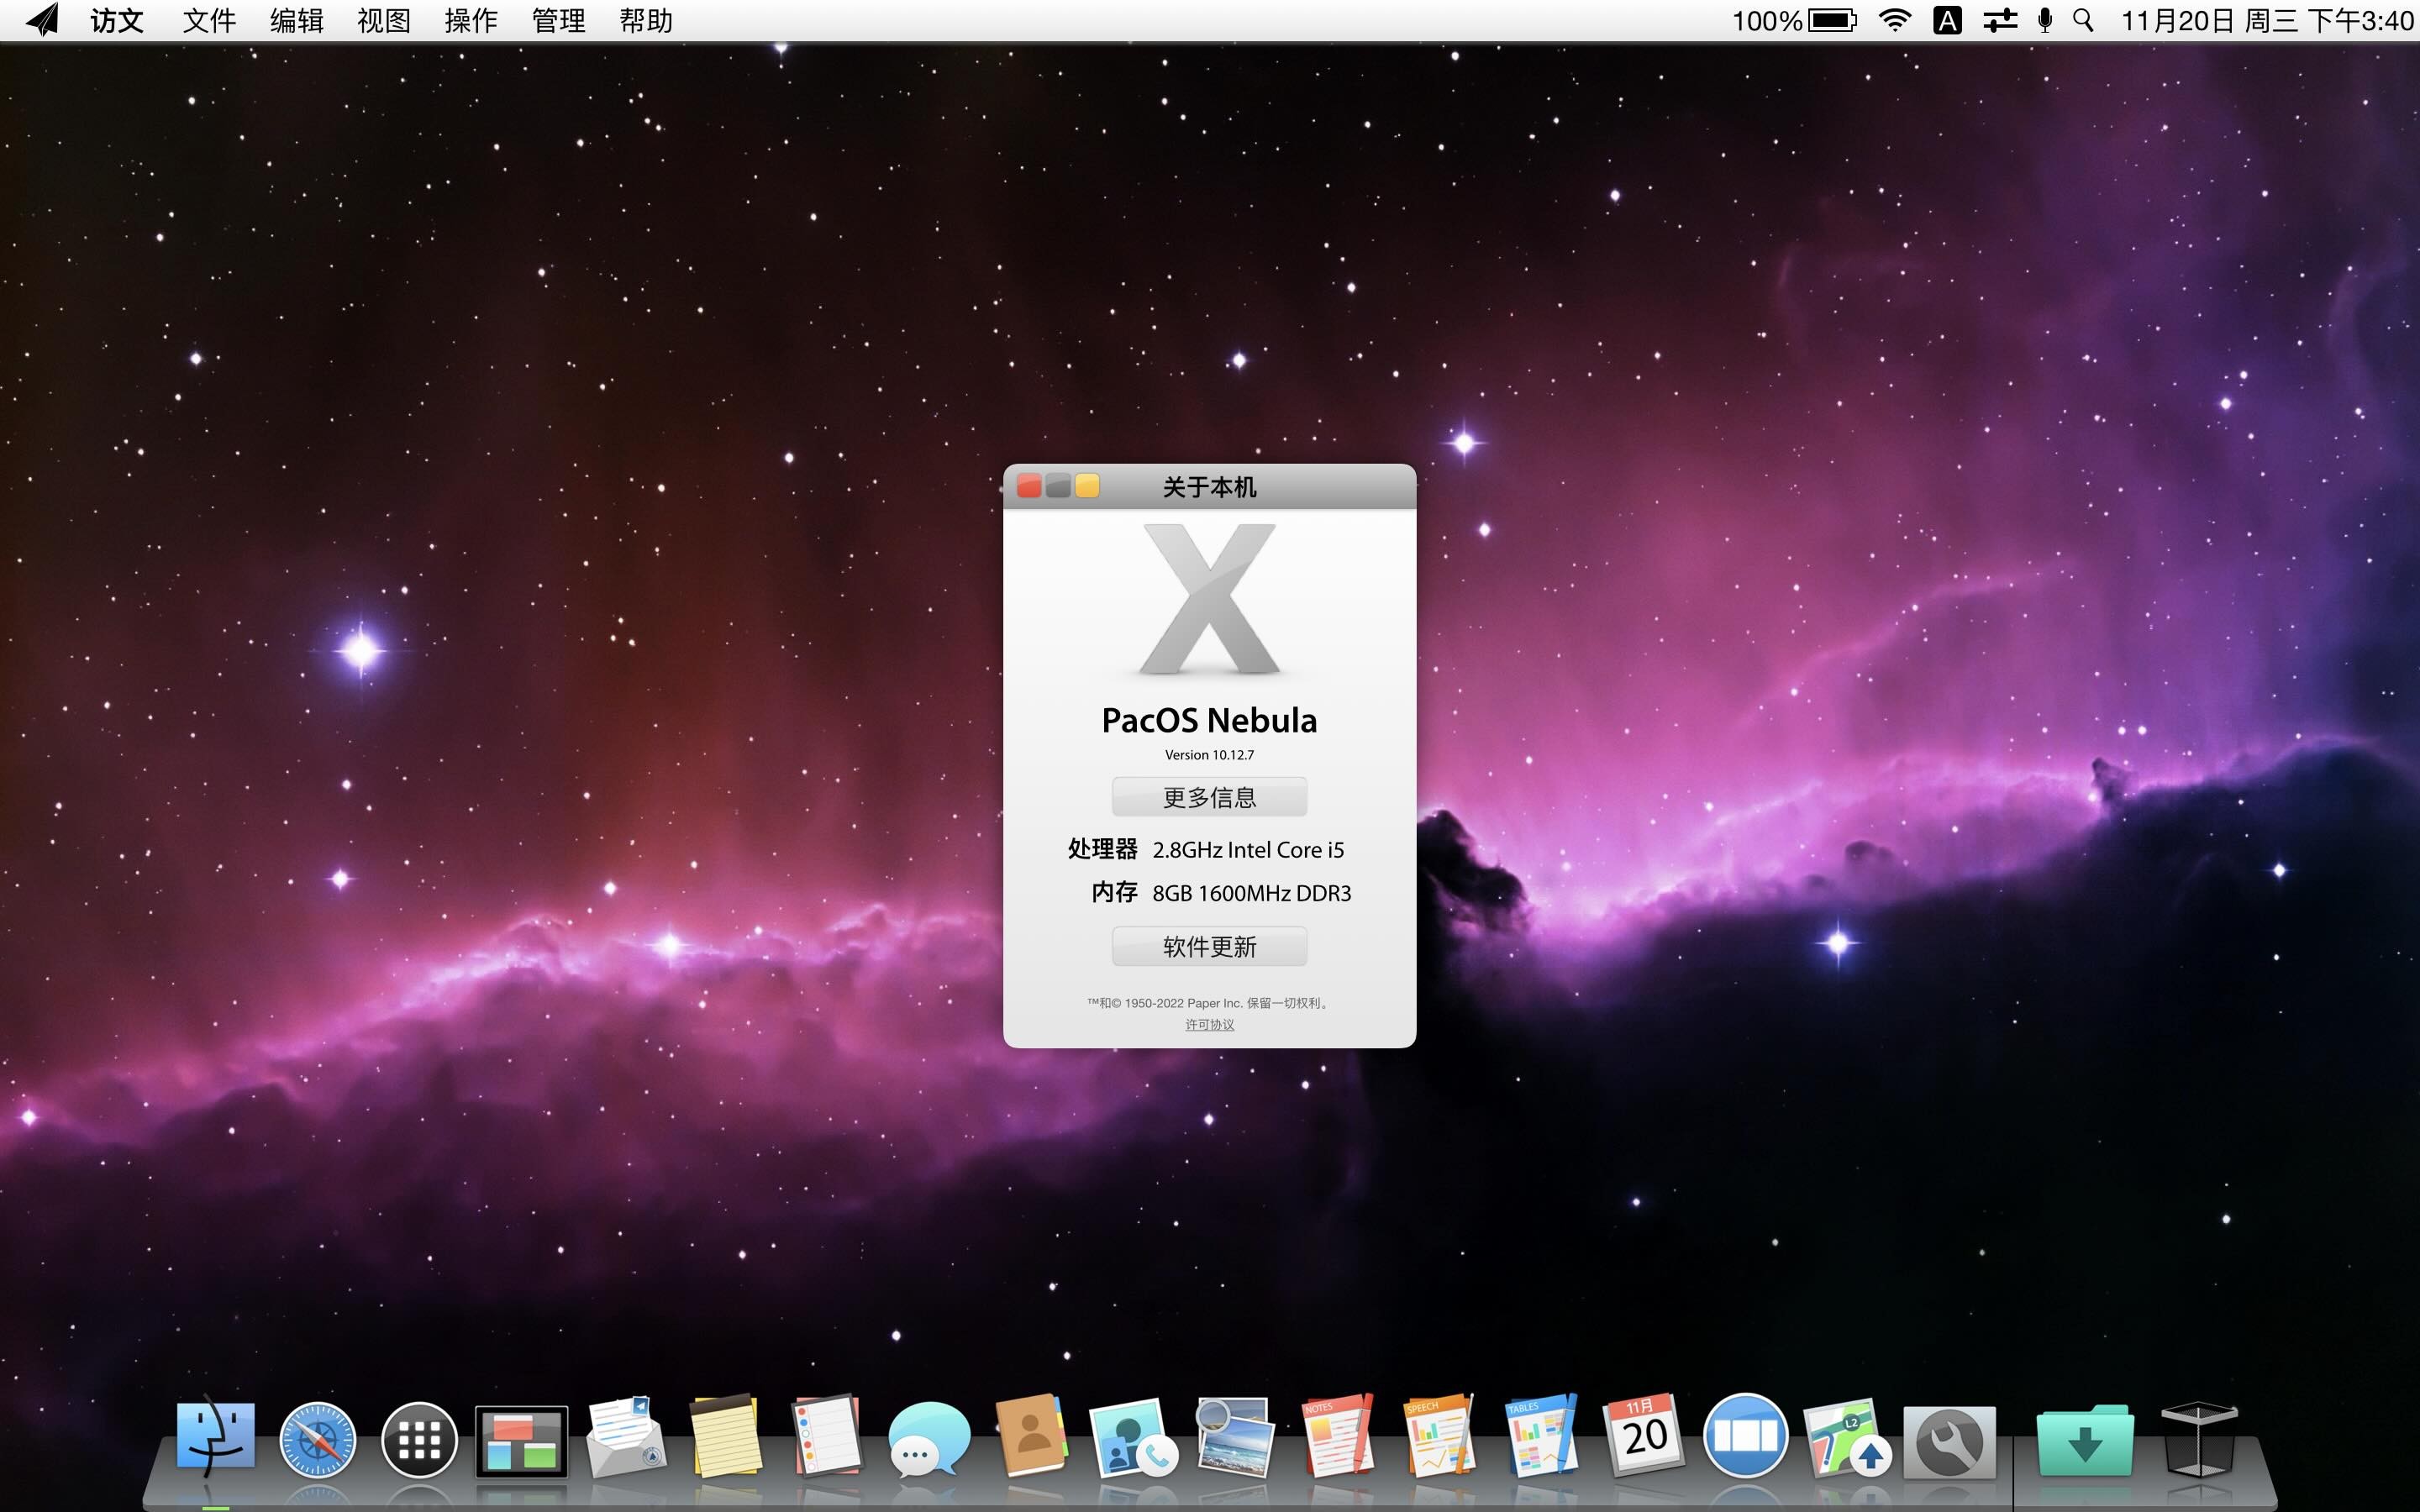Open the Calendar icon showing 20

(x=1644, y=1435)
